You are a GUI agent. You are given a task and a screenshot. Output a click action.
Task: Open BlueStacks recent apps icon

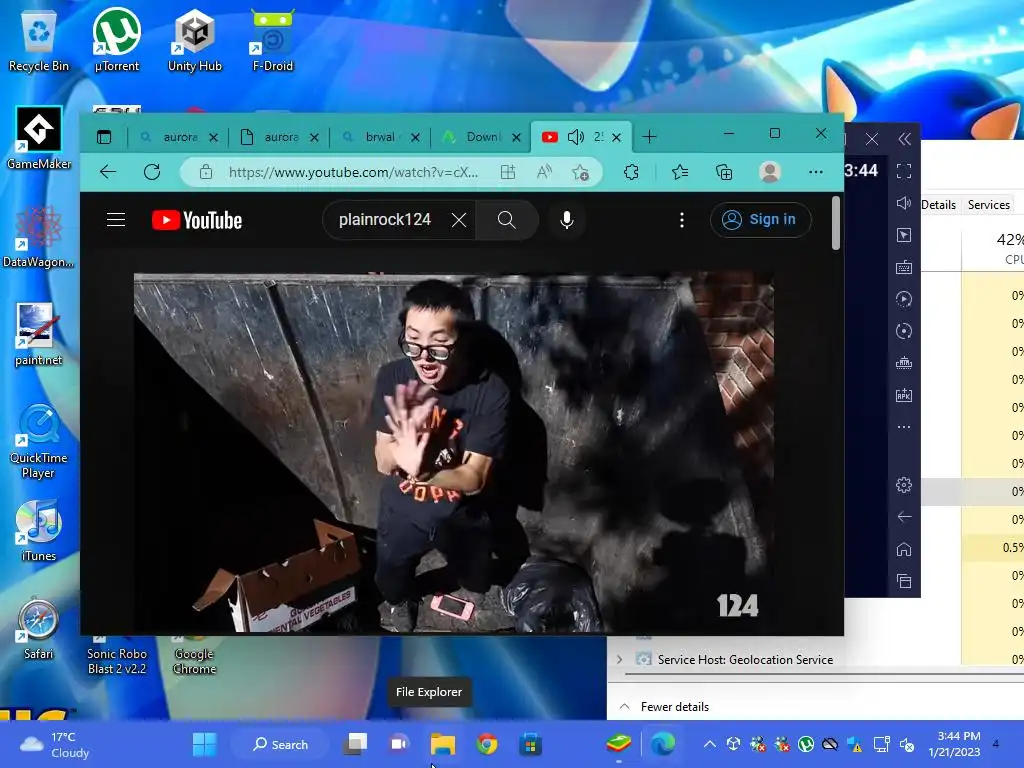tap(904, 581)
